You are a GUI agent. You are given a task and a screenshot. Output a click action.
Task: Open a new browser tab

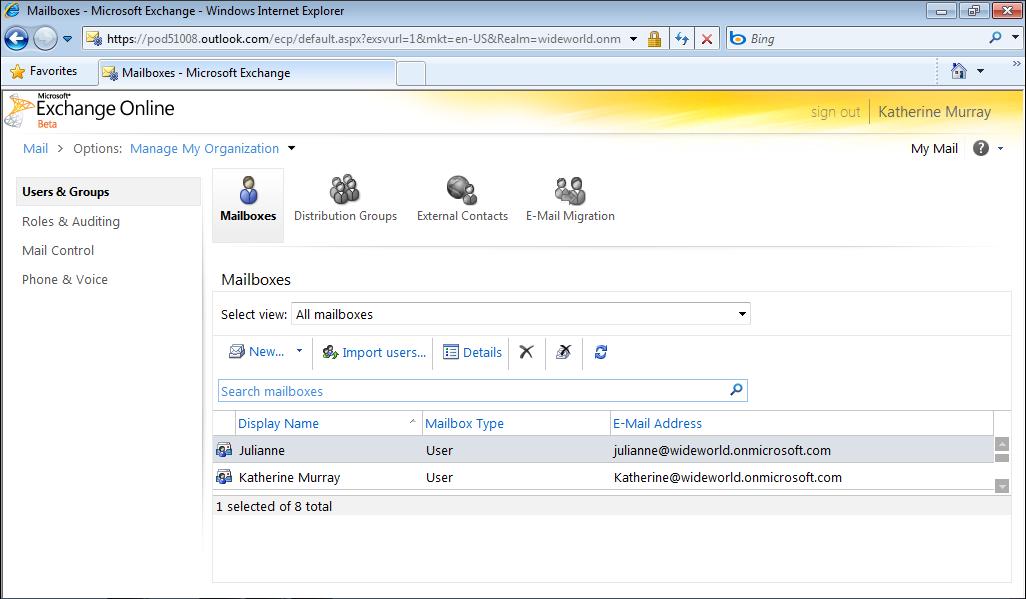[411, 73]
